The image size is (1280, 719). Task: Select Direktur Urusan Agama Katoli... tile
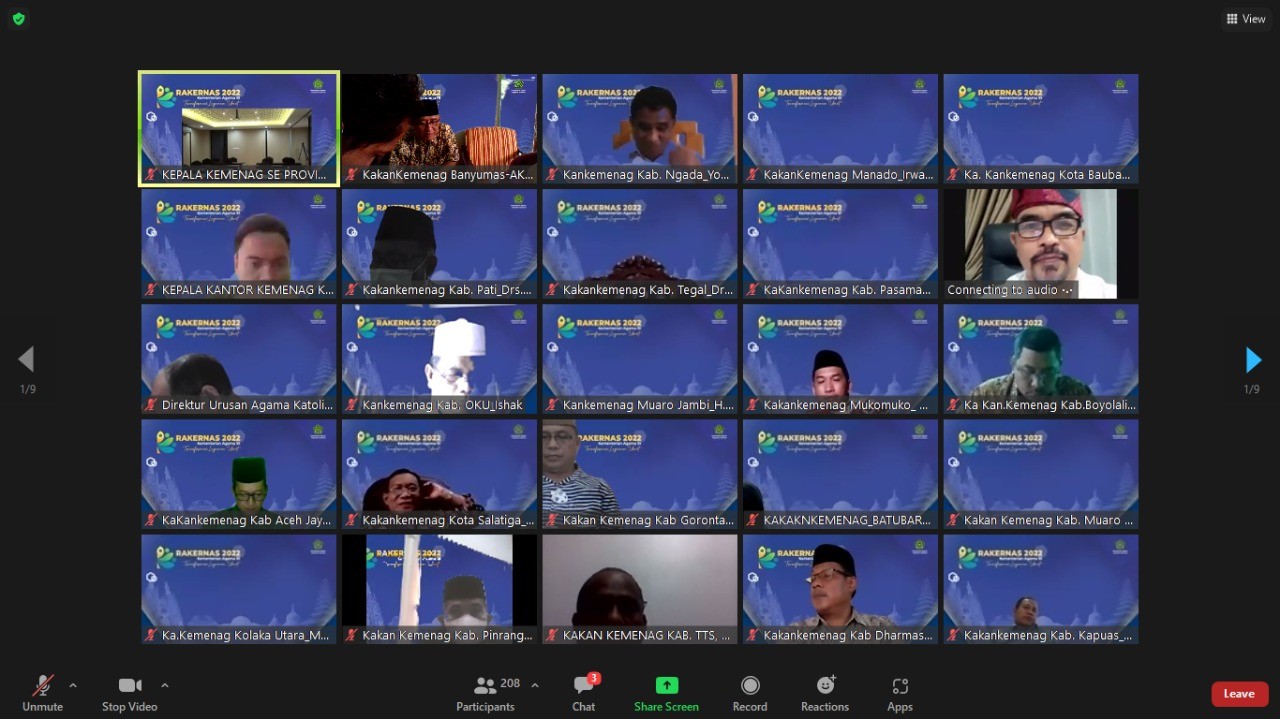(239, 359)
